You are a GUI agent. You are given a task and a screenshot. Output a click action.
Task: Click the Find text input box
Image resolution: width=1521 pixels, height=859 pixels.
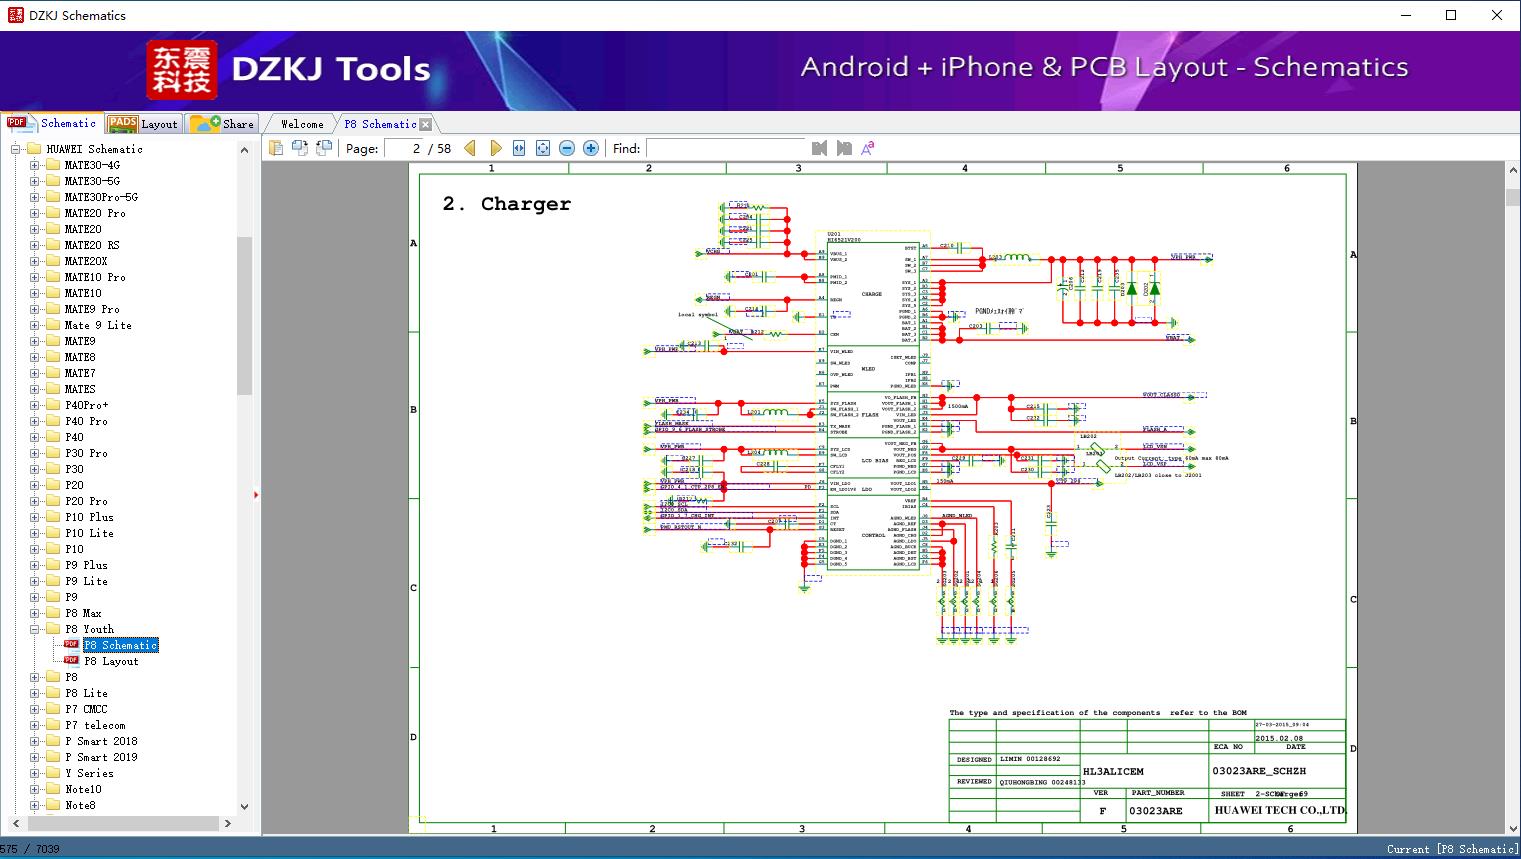coord(726,148)
